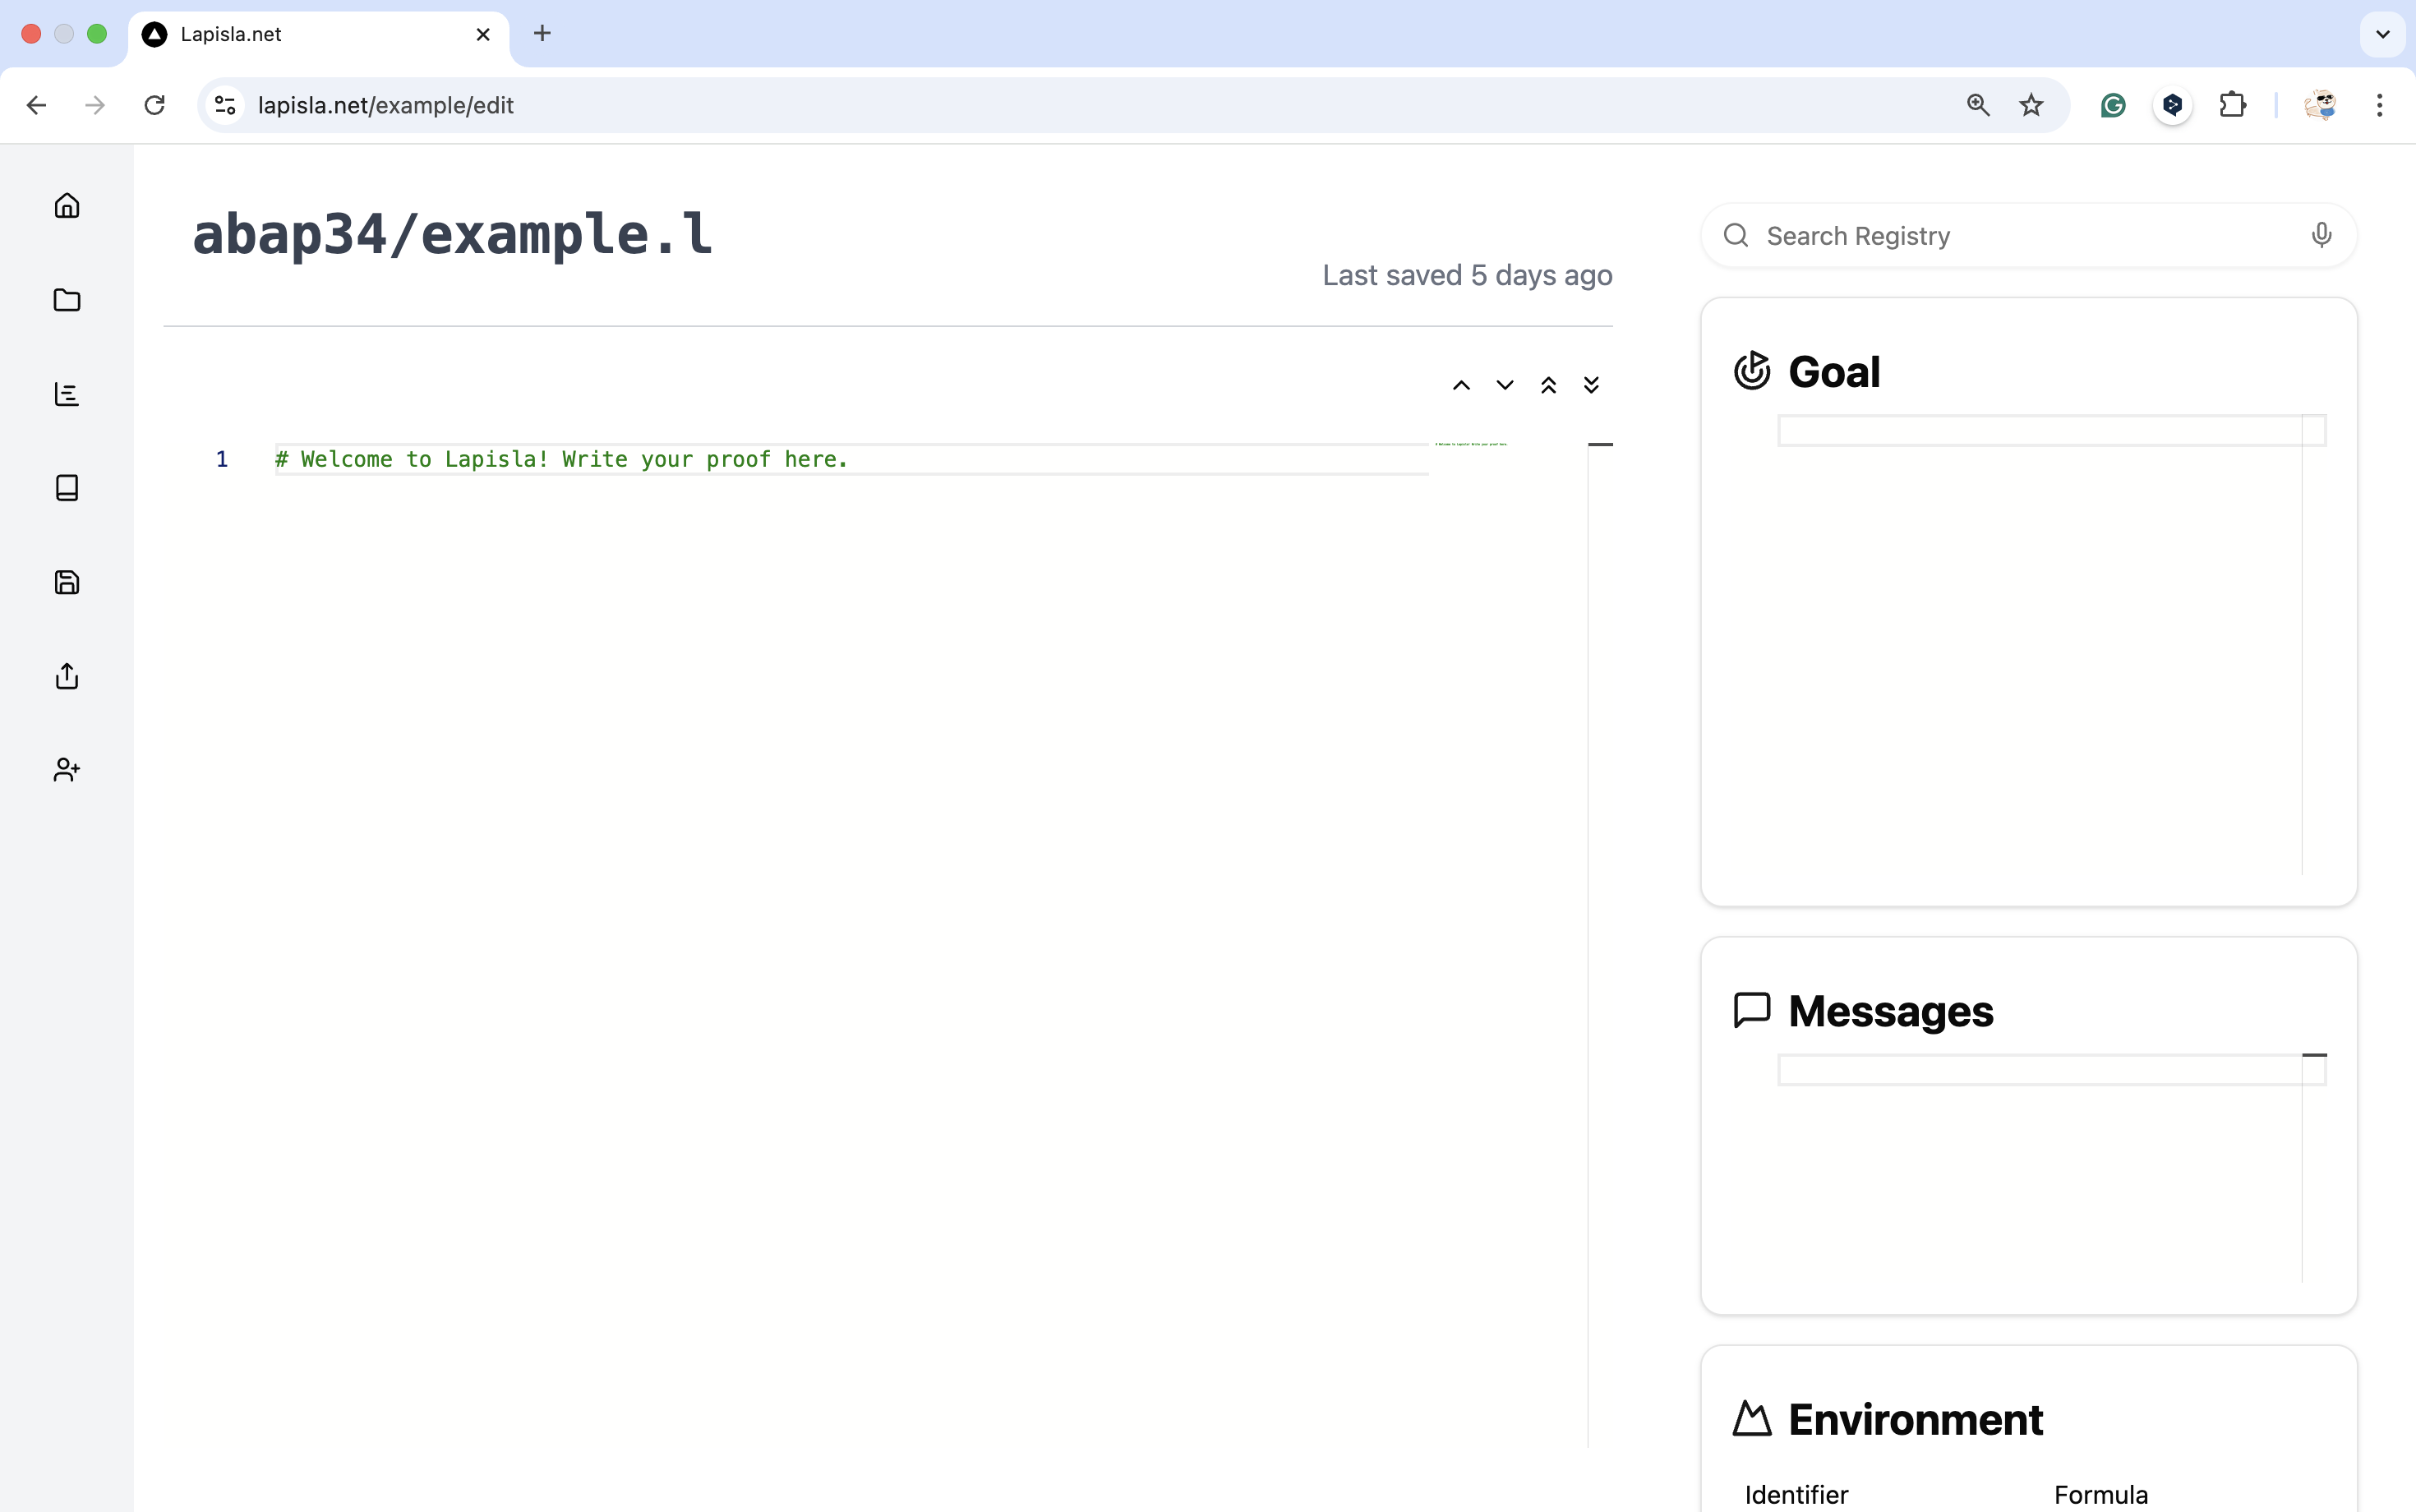Bookmark this page with star icon
The width and height of the screenshot is (2416, 1512).
point(2031,105)
